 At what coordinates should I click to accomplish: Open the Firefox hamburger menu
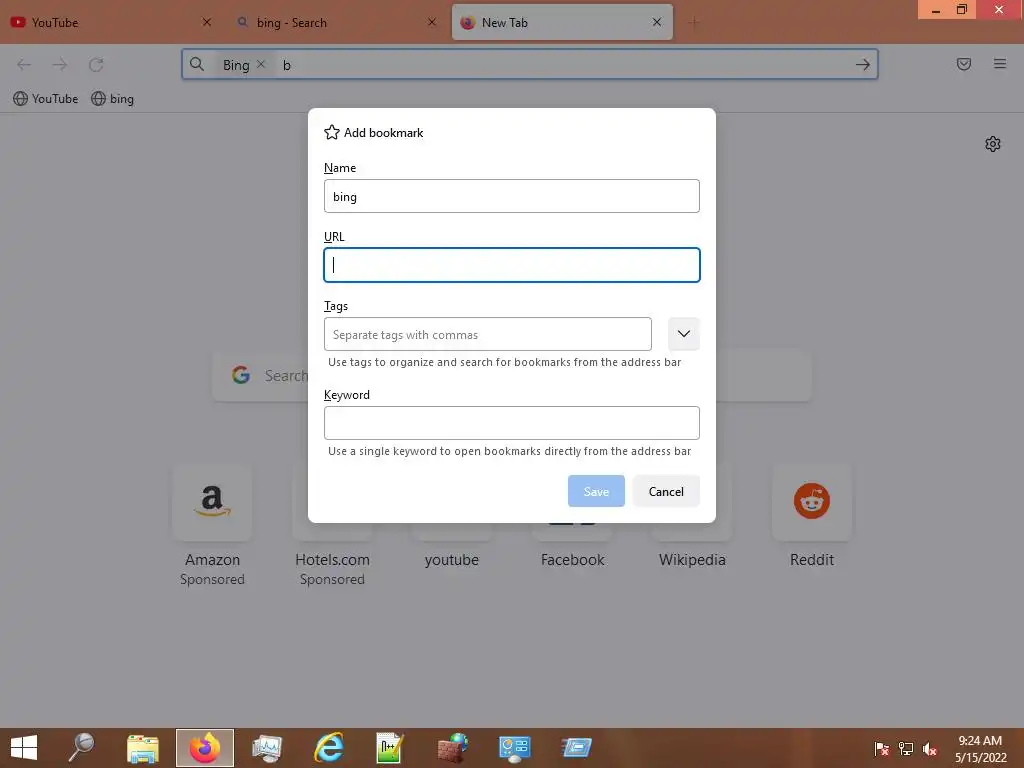(999, 64)
